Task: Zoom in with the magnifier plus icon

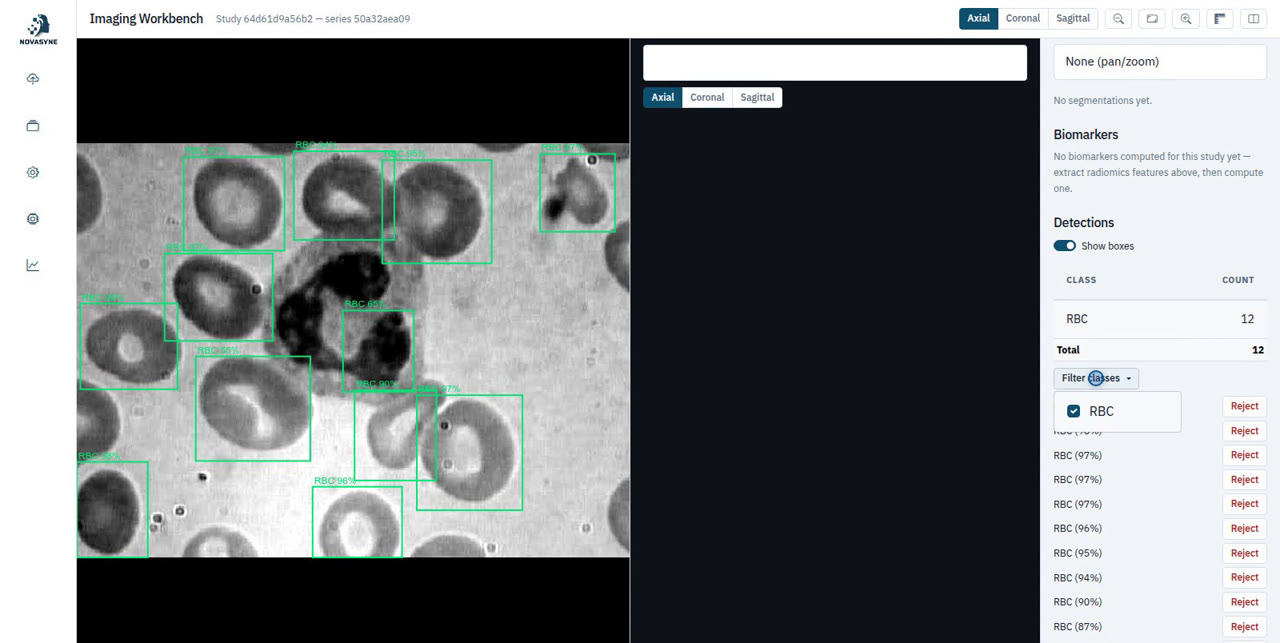Action: coord(1186,19)
